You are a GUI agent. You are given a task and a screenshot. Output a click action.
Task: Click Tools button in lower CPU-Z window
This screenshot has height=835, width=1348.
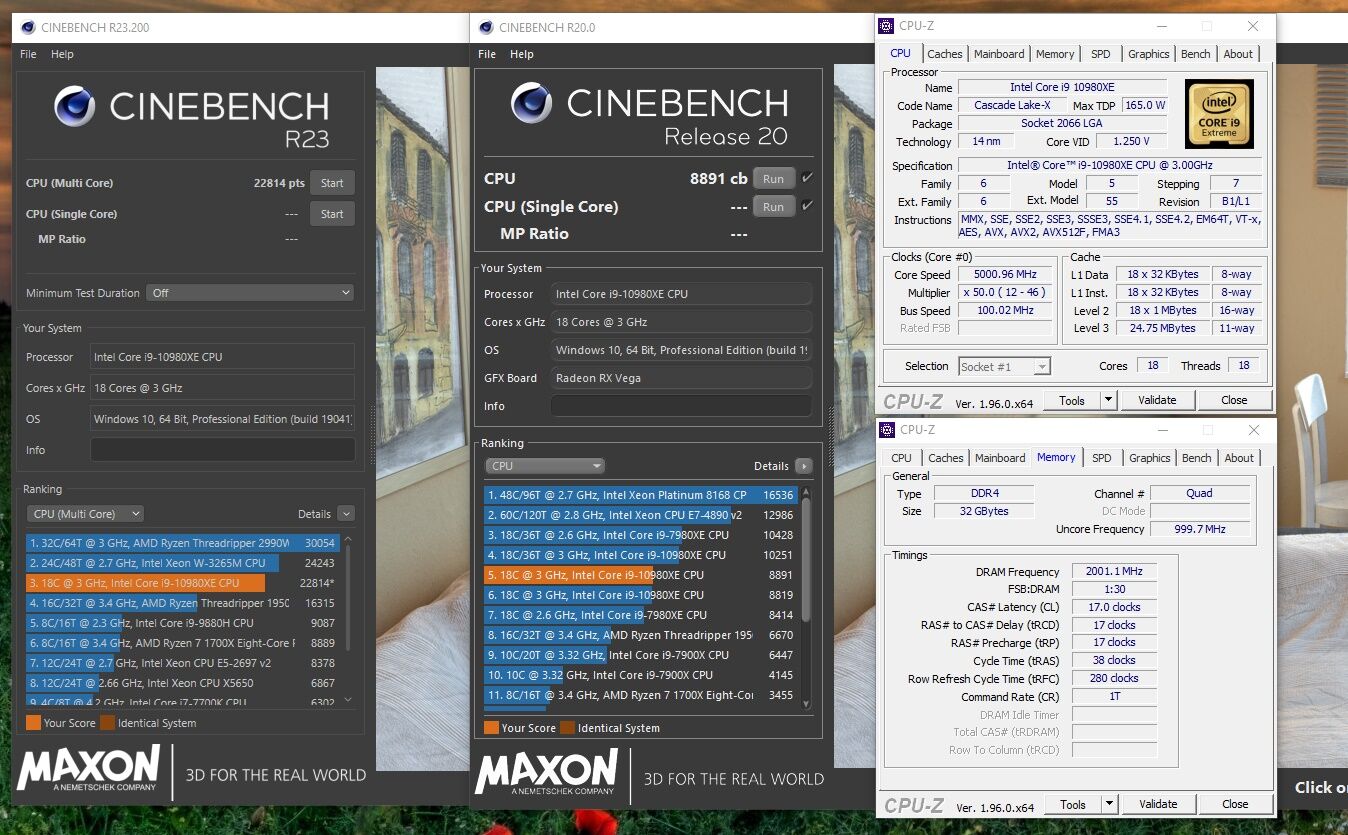tap(1073, 804)
